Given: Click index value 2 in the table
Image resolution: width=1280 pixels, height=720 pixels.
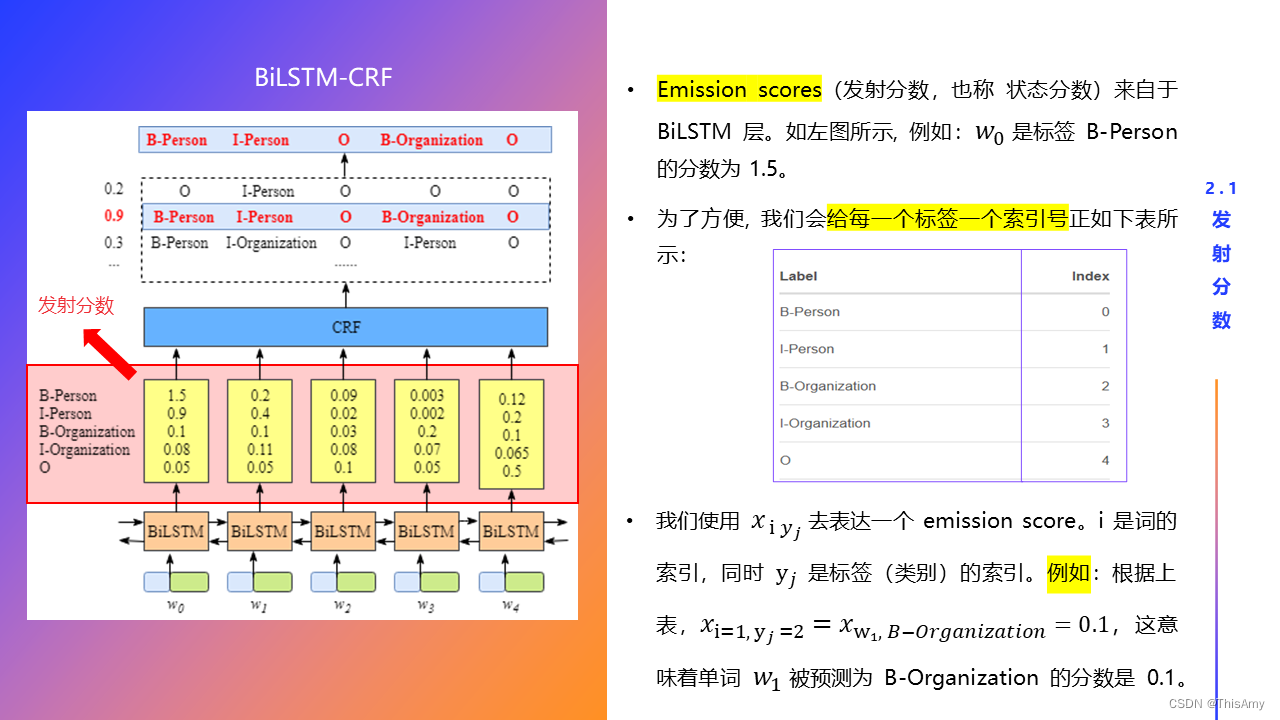Looking at the screenshot, I should pyautogui.click(x=1105, y=386).
